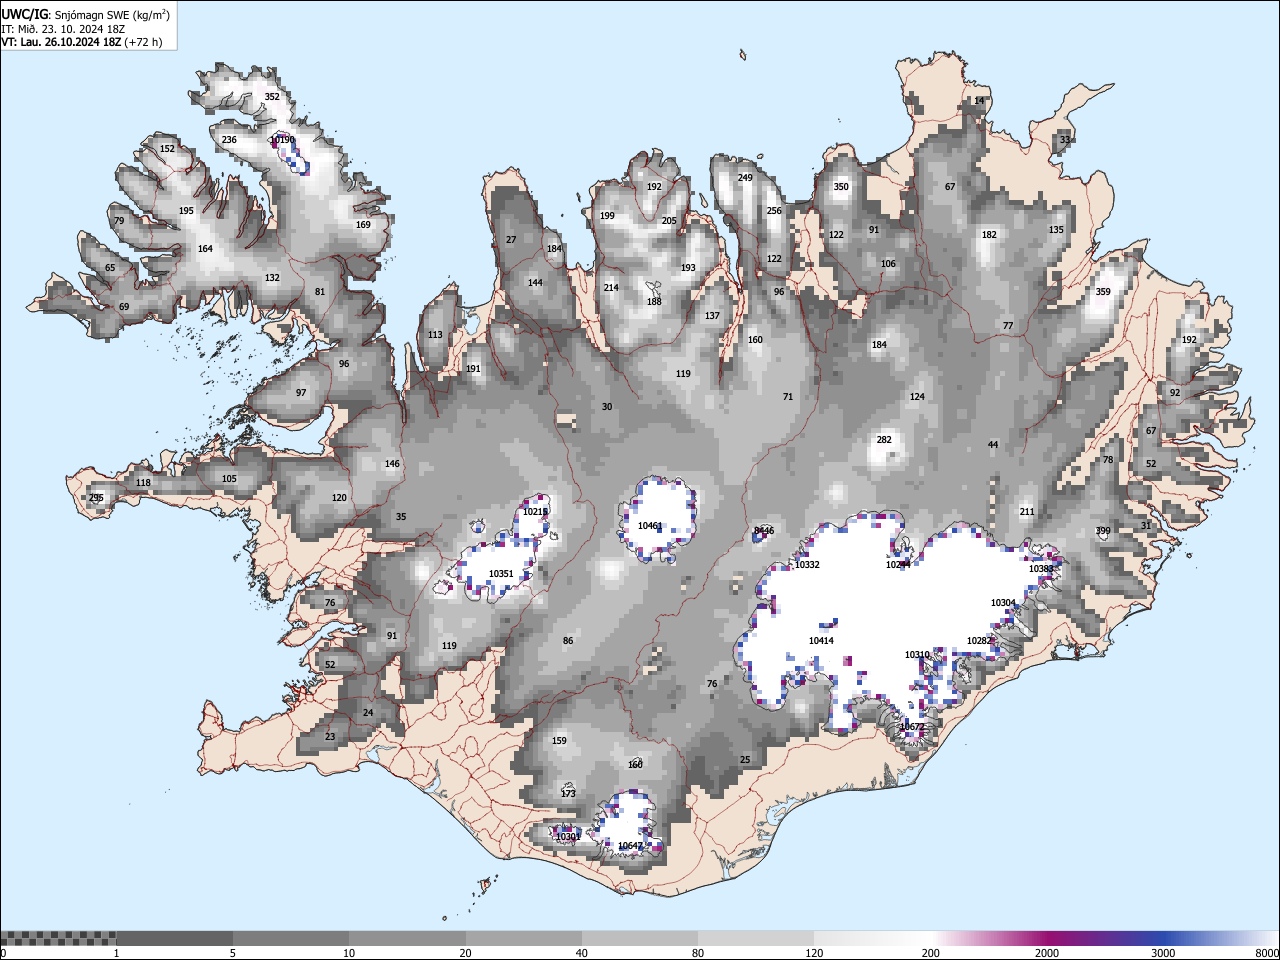Click the map value 359
Image resolution: width=1280 pixels, height=960 pixels.
pyautogui.click(x=1103, y=292)
